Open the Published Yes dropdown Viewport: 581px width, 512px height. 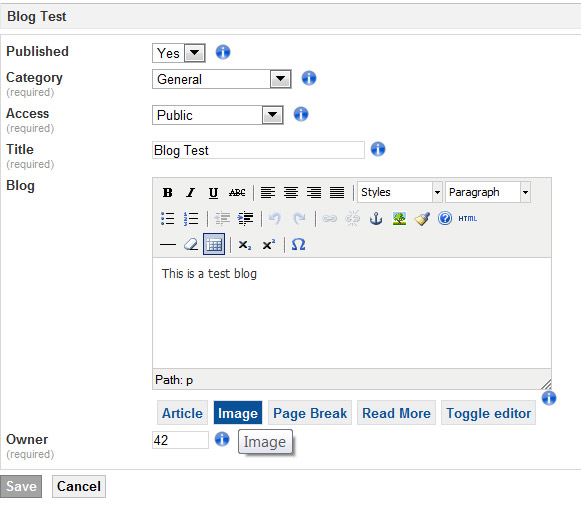[179, 53]
